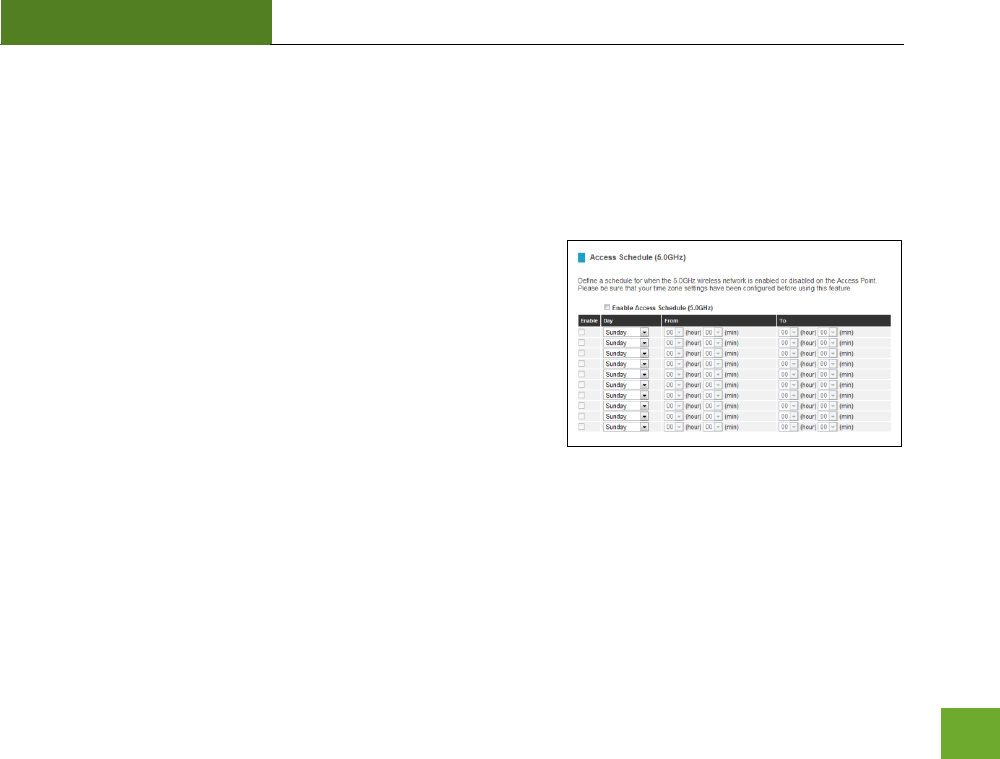This screenshot has height=759, width=1000.
Task: Open the From minute dropdown in the third row
Action: 712,353
